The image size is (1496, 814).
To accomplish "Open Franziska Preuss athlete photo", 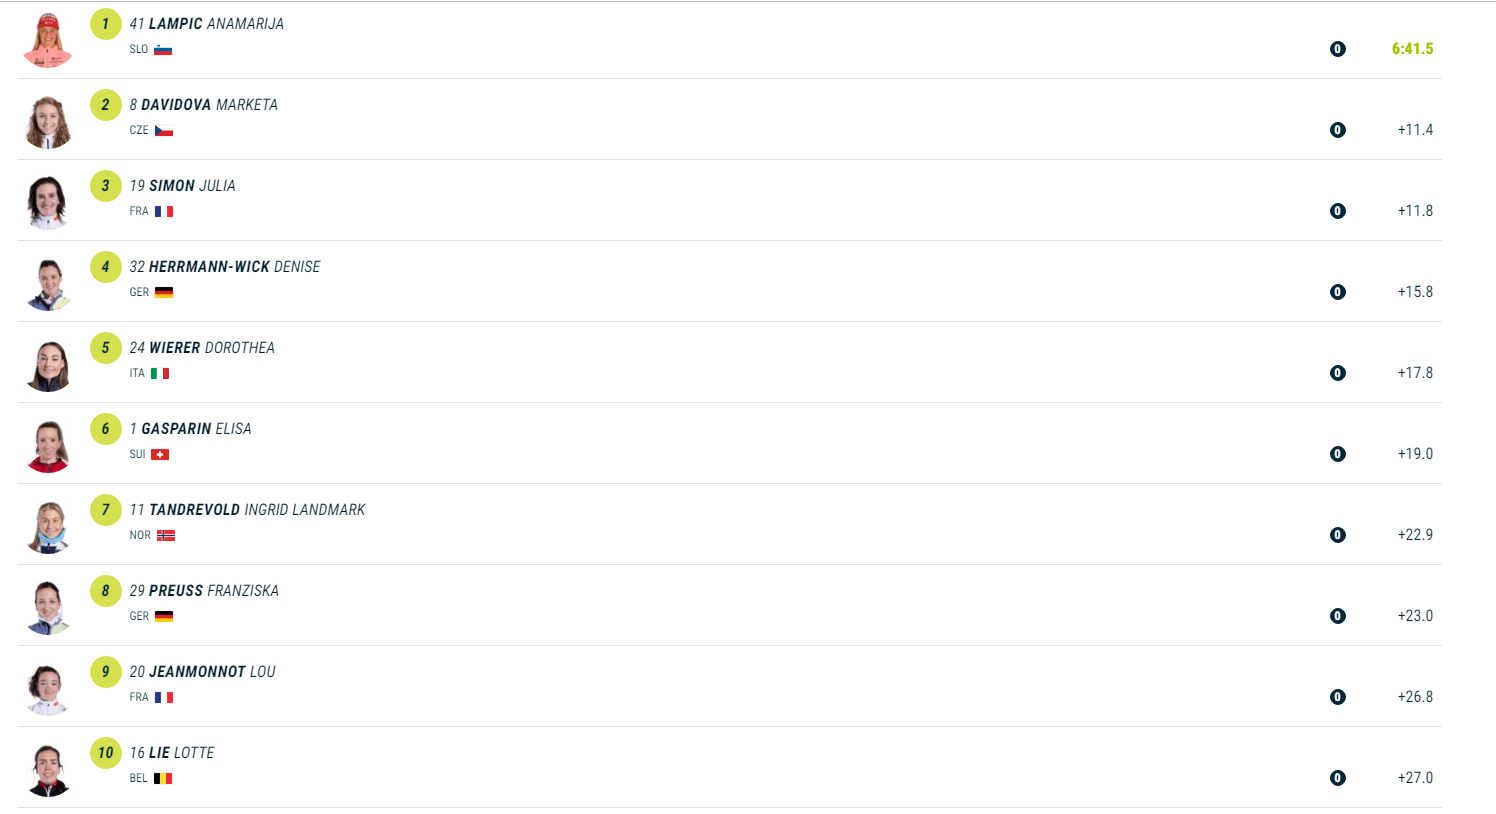I will pos(48,608).
